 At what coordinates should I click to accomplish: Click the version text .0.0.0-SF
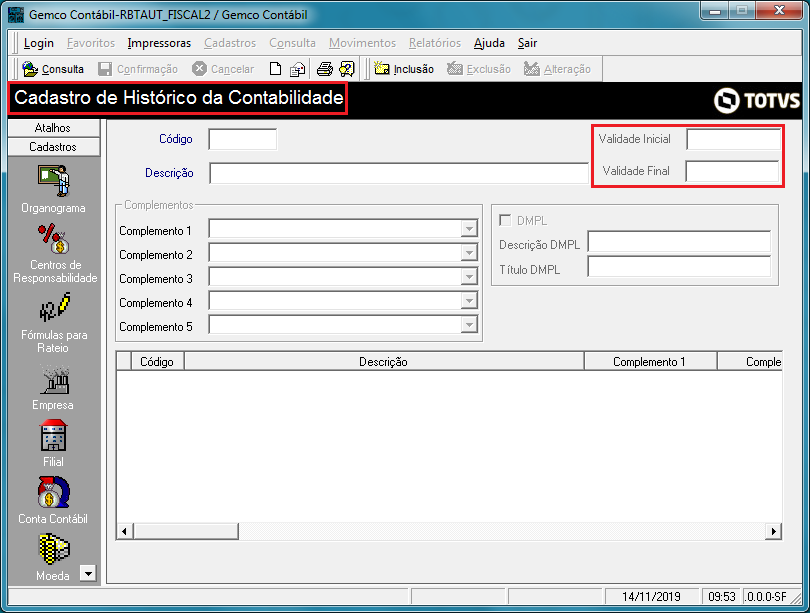click(766, 596)
